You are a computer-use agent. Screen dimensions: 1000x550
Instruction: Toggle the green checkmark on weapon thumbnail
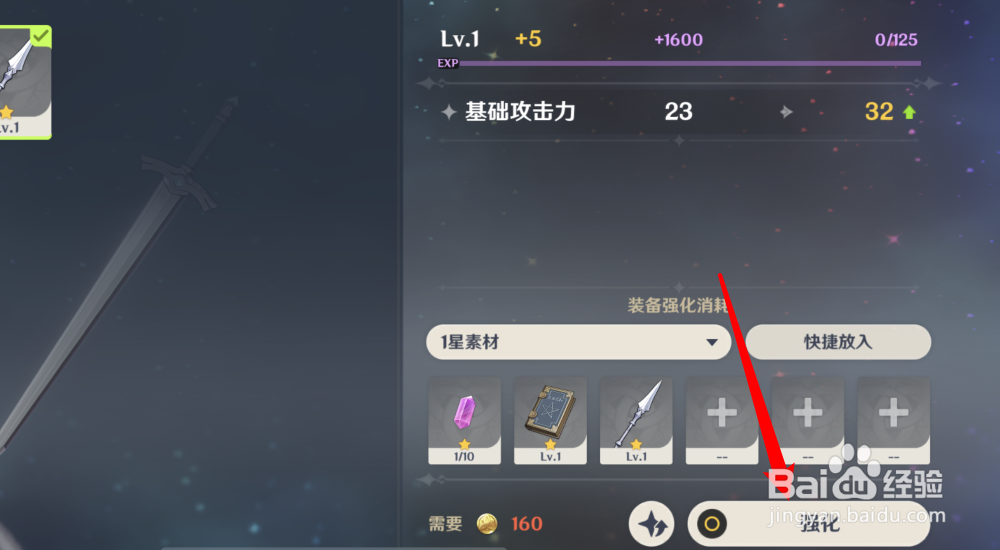pos(41,36)
